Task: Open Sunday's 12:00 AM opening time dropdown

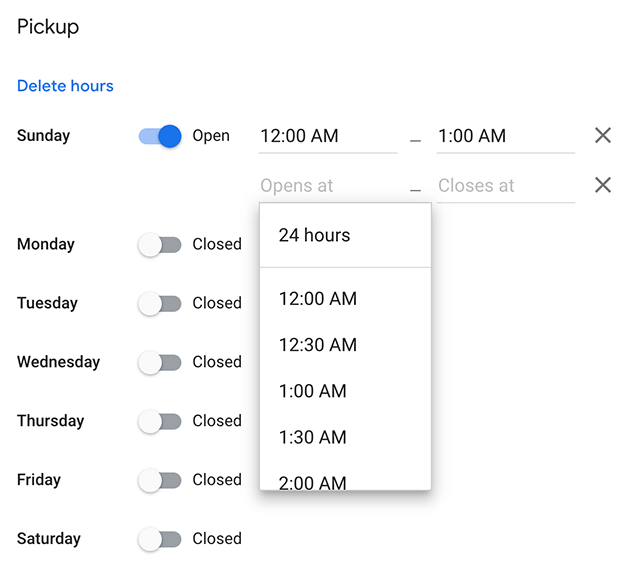Action: click(x=328, y=136)
